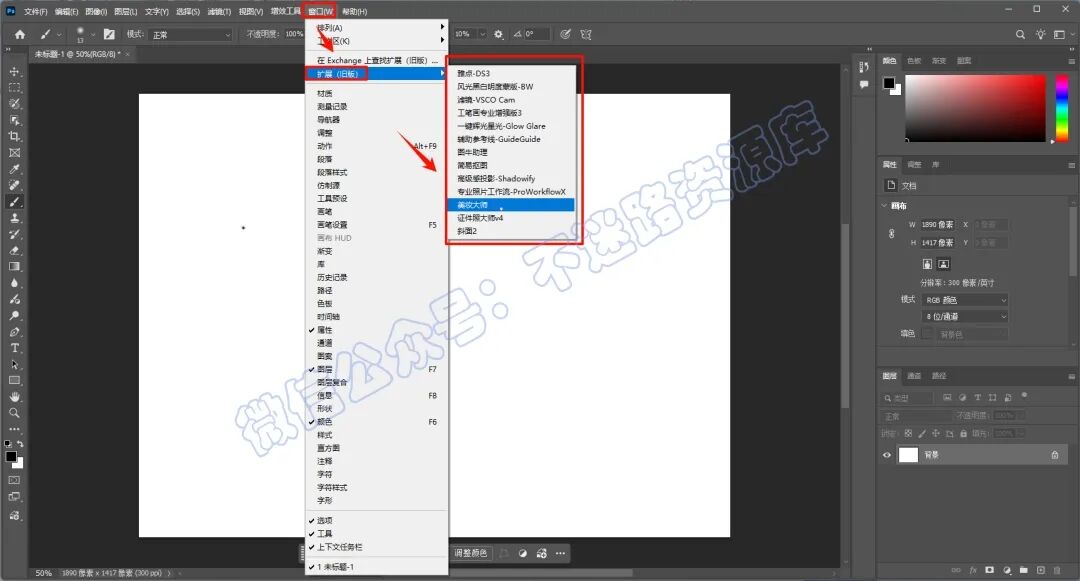Add layer mask icon in Layers panel
The image size is (1080, 581).
point(990,570)
